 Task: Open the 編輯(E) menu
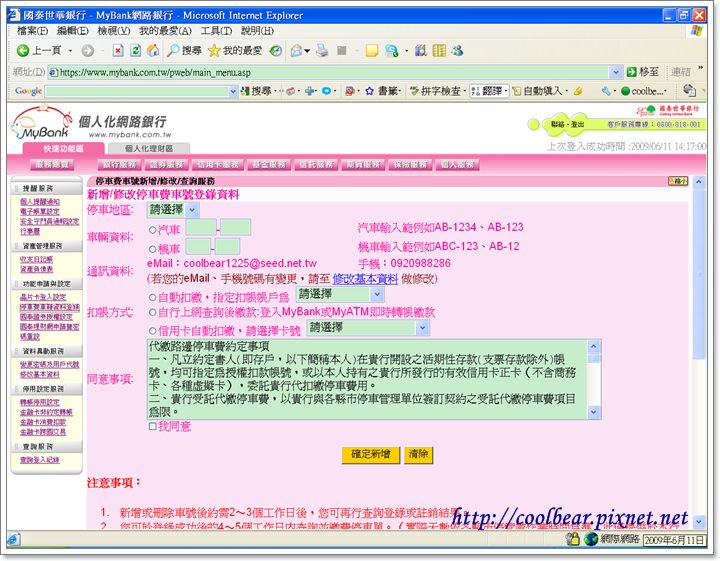tap(73, 31)
